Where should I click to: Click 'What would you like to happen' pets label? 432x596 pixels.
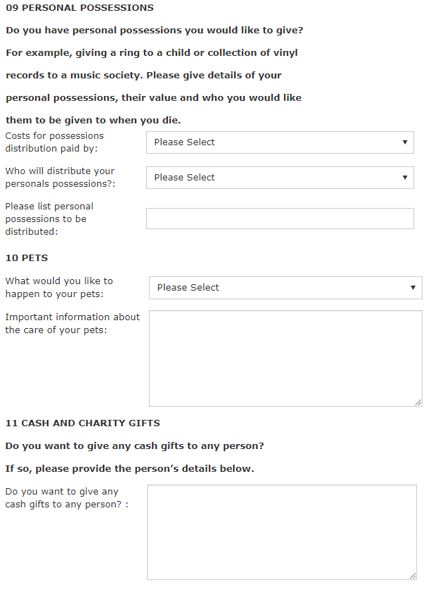59,287
